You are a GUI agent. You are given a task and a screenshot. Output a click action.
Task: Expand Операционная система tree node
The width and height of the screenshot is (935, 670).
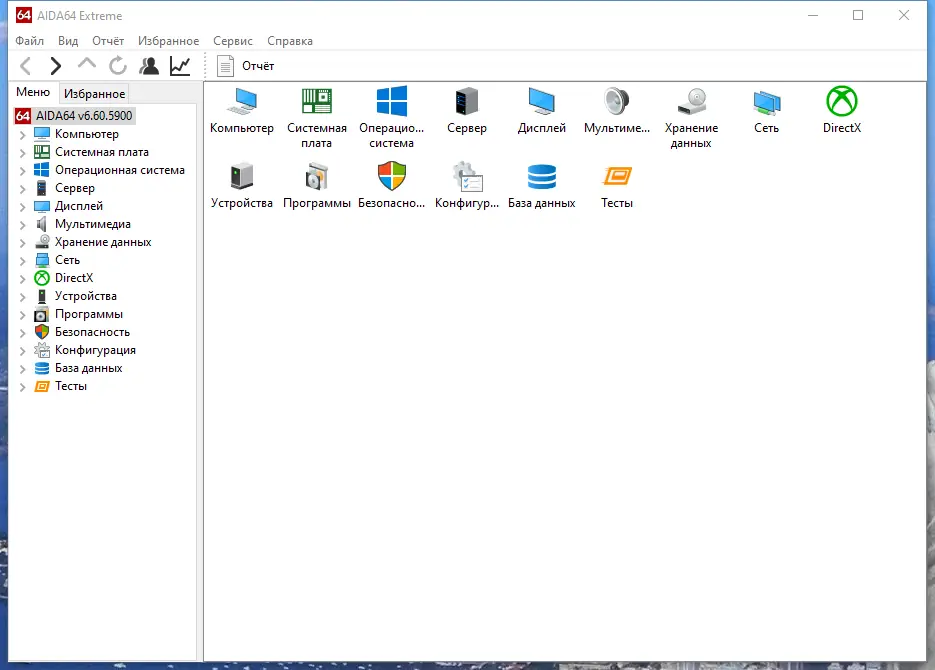pos(23,171)
